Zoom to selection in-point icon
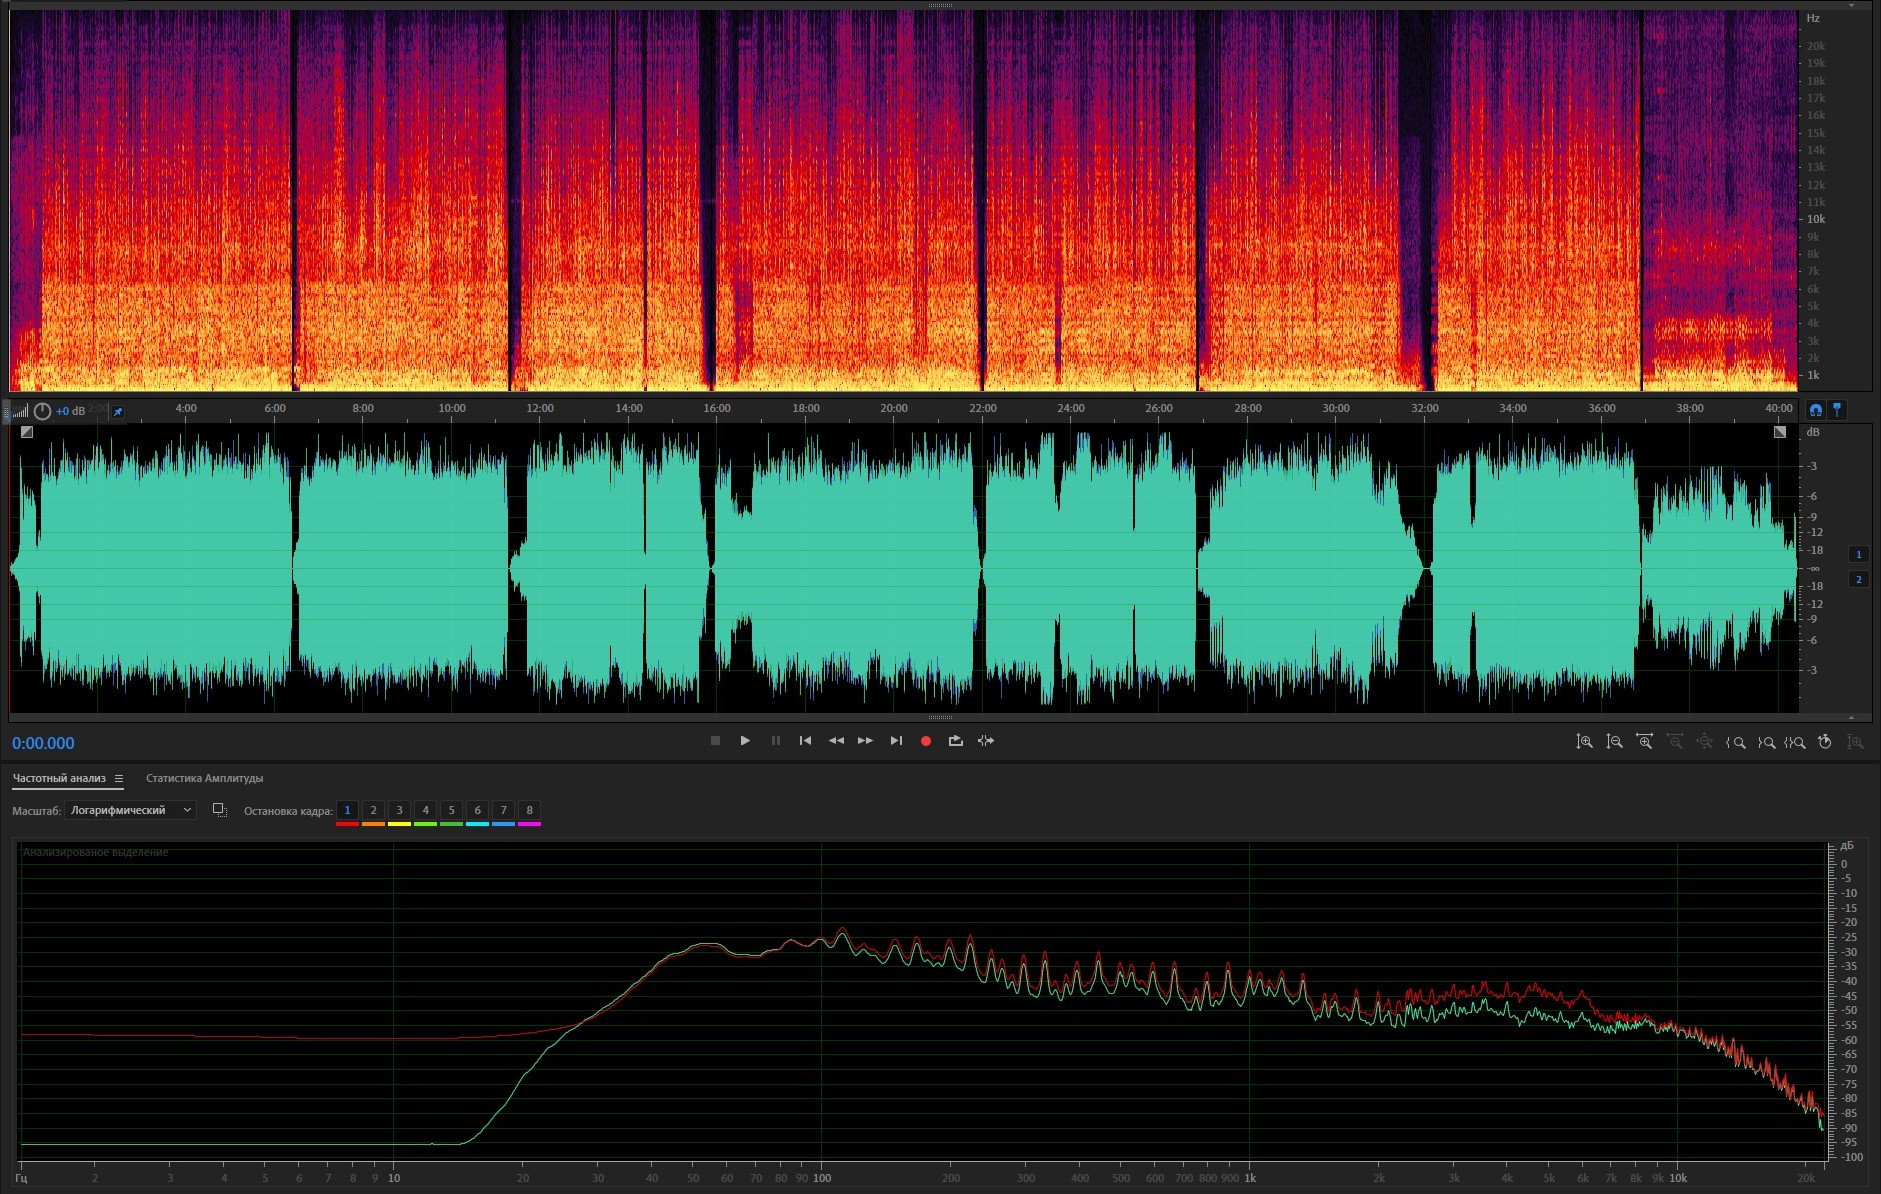 click(x=1736, y=742)
